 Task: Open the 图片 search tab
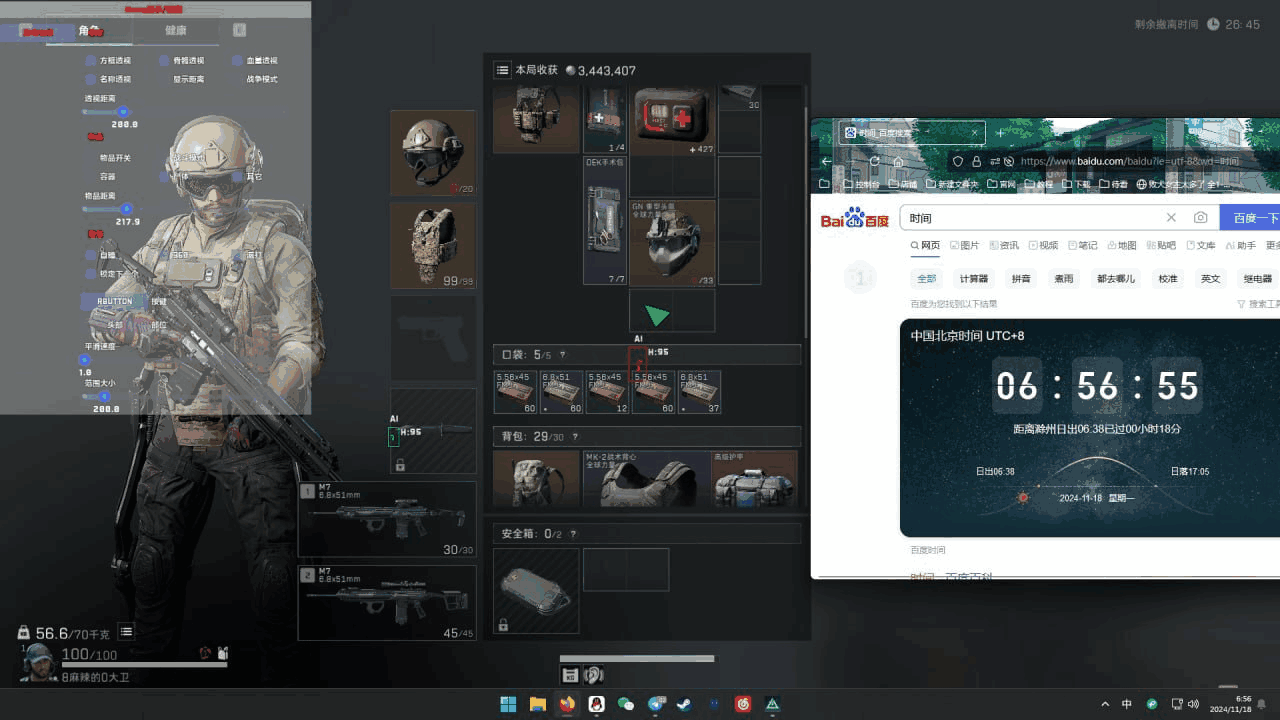click(x=965, y=245)
